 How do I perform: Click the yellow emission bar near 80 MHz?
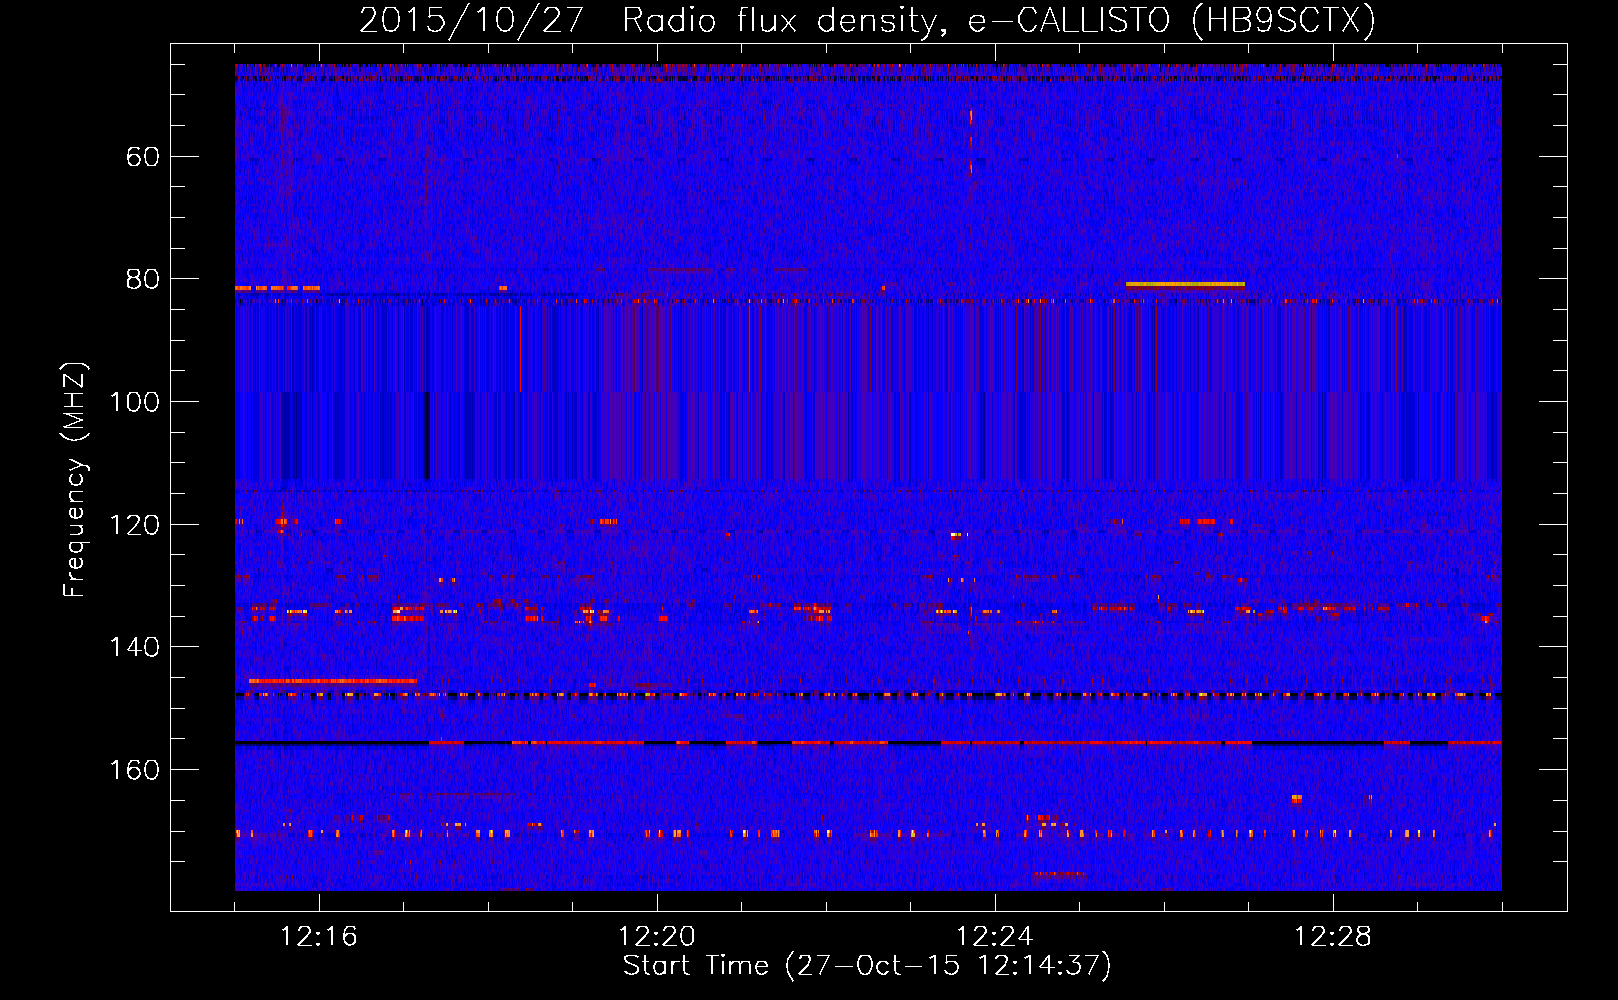coord(1185,285)
